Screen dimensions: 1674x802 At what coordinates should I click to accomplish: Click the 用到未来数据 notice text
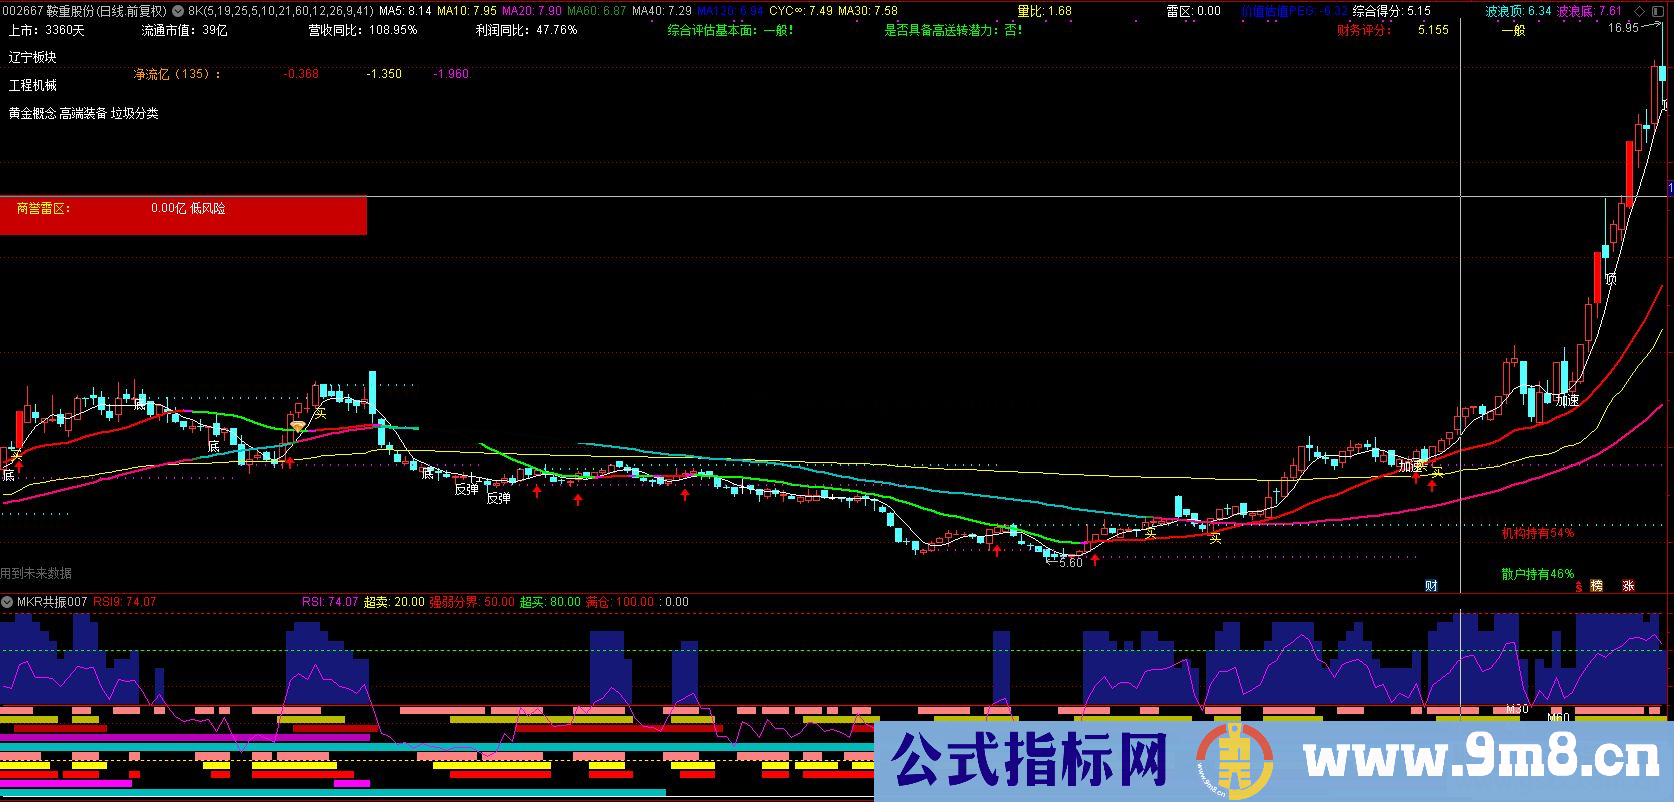click(x=36, y=573)
